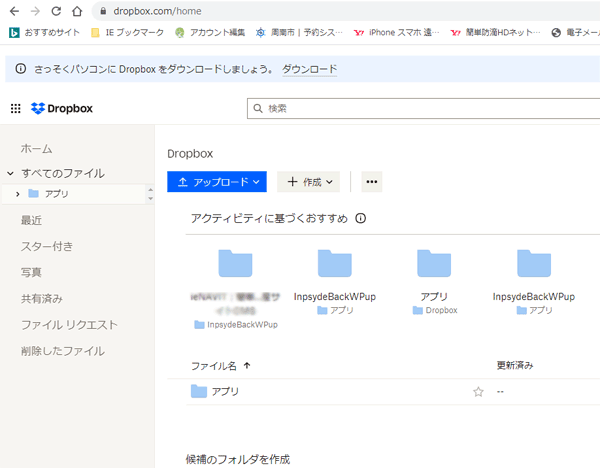600x468 pixels.
Task: Click the Dropbox location label under アプリ
Action: (x=435, y=310)
